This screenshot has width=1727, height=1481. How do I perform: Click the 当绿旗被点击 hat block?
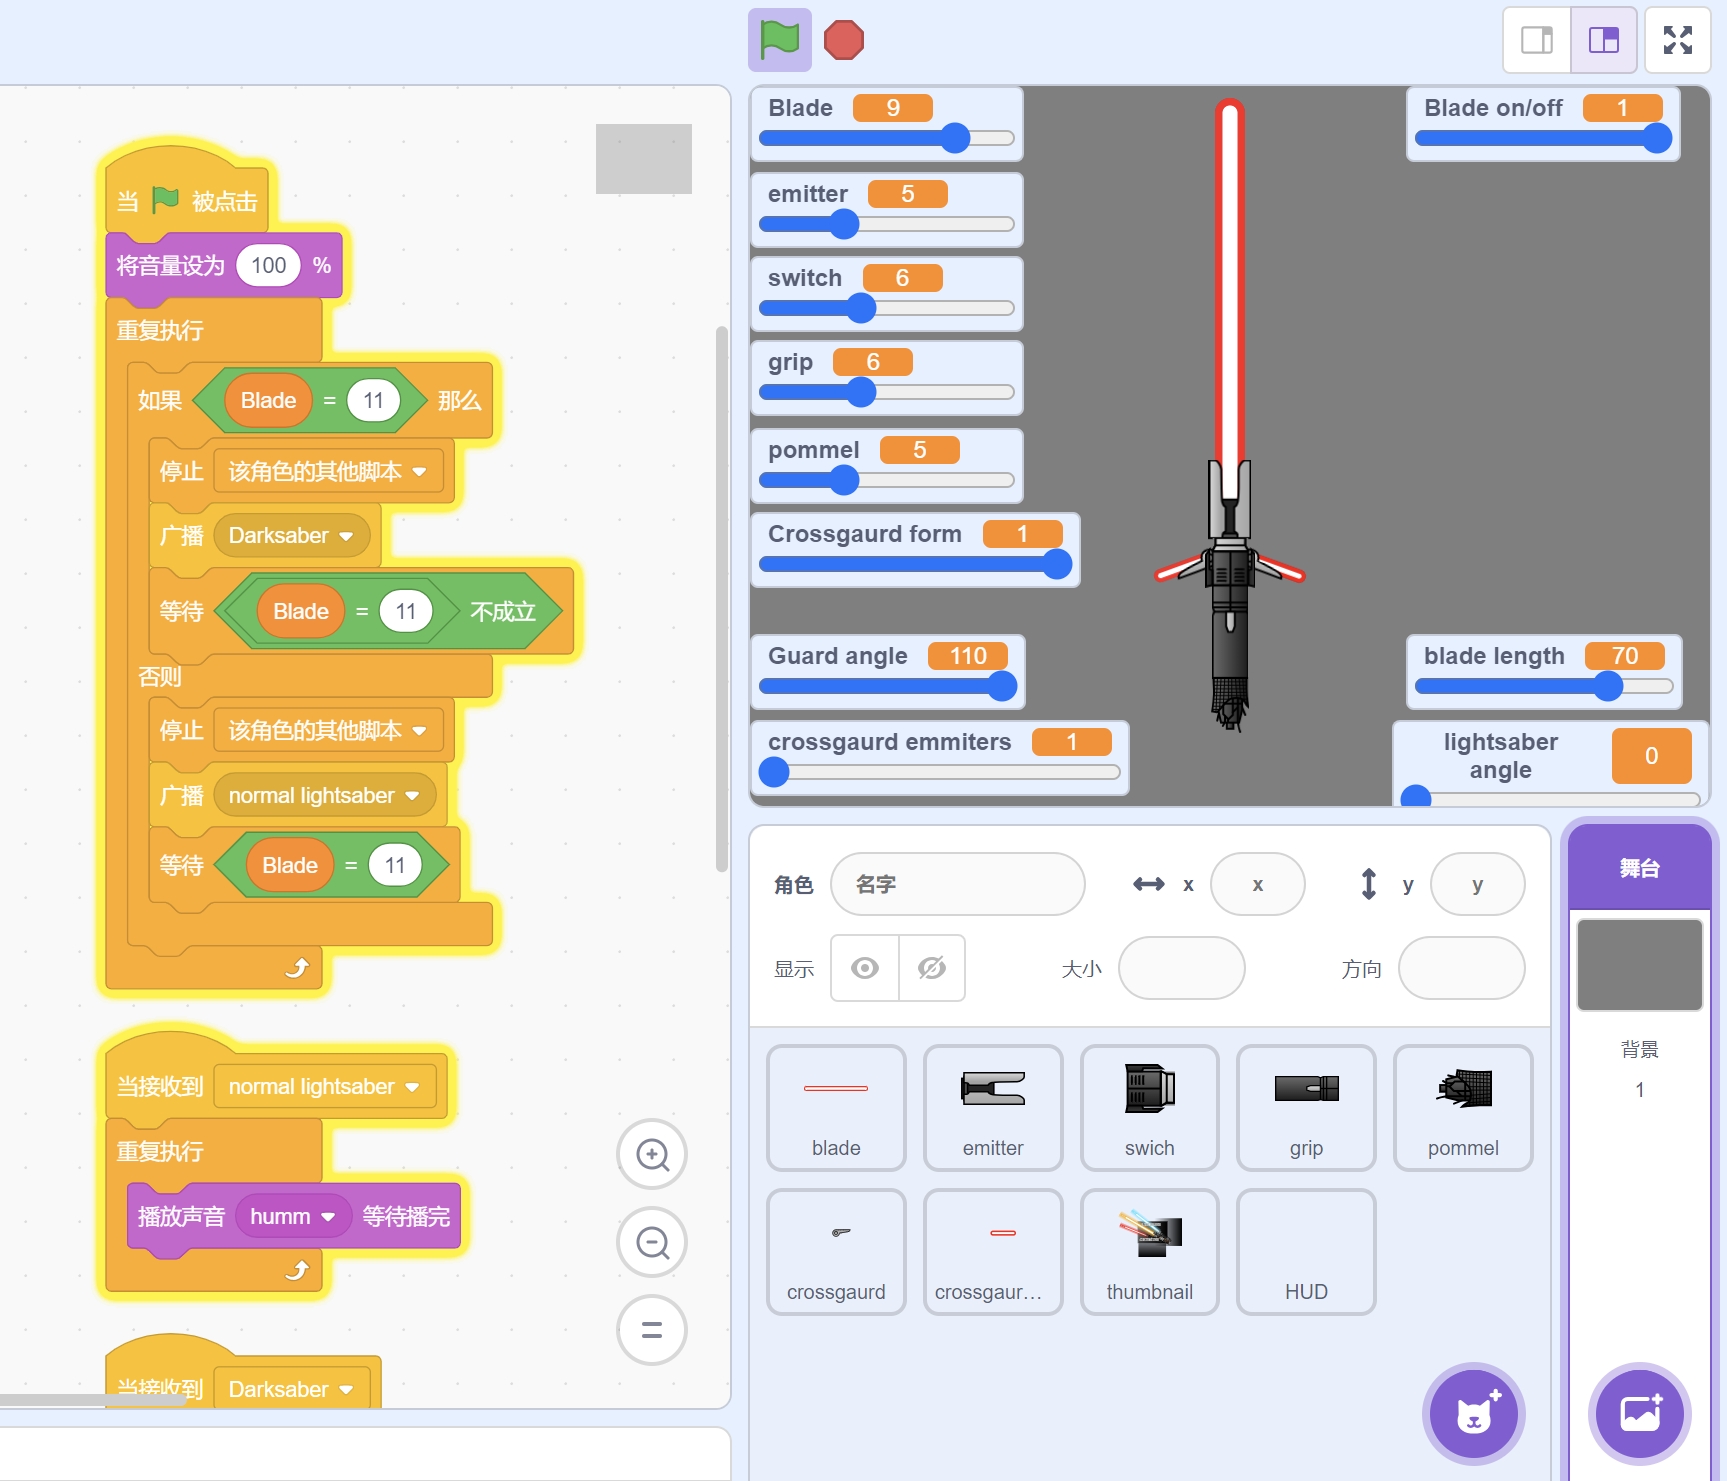[x=188, y=192]
